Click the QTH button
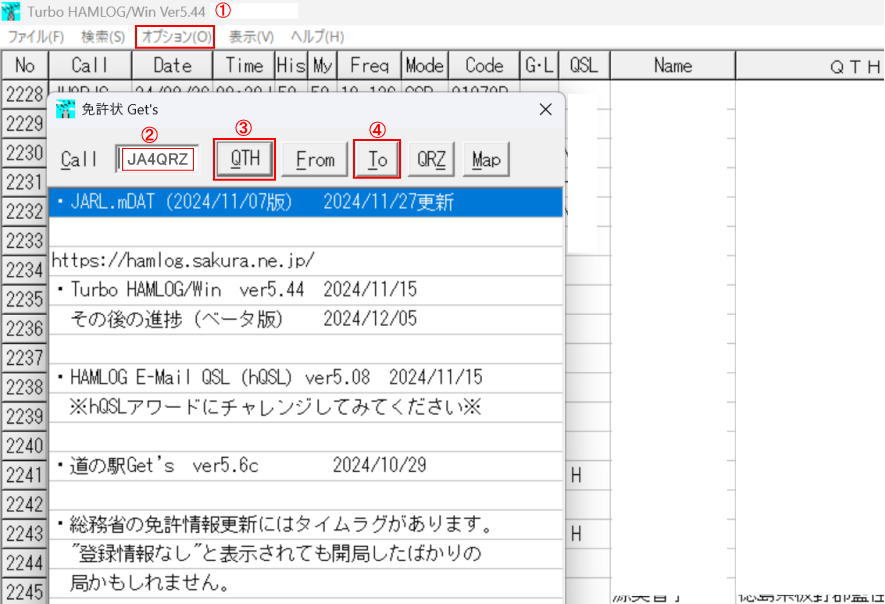The width and height of the screenshot is (885, 604). tap(245, 159)
